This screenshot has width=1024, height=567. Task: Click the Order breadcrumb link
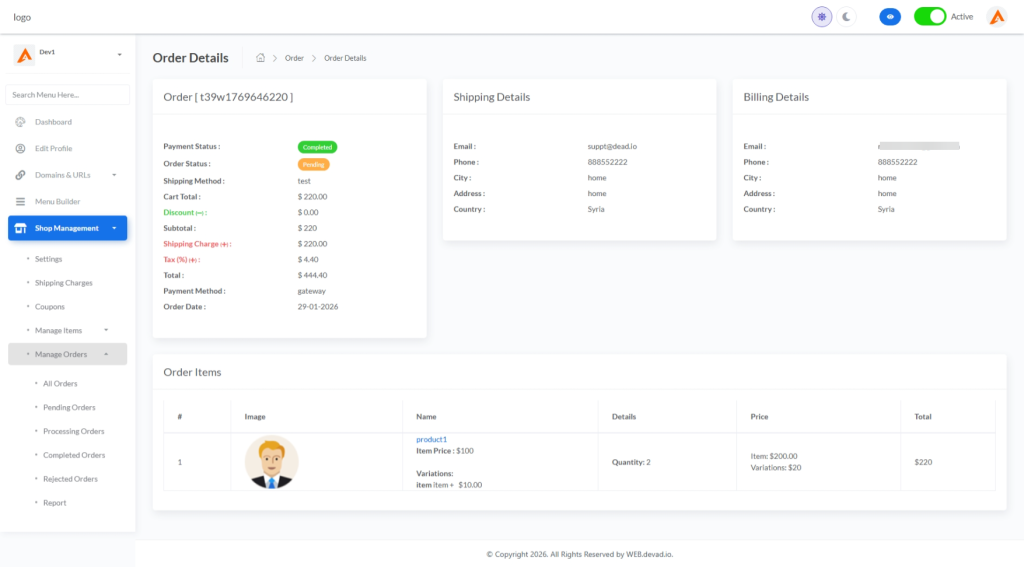pyautogui.click(x=294, y=58)
